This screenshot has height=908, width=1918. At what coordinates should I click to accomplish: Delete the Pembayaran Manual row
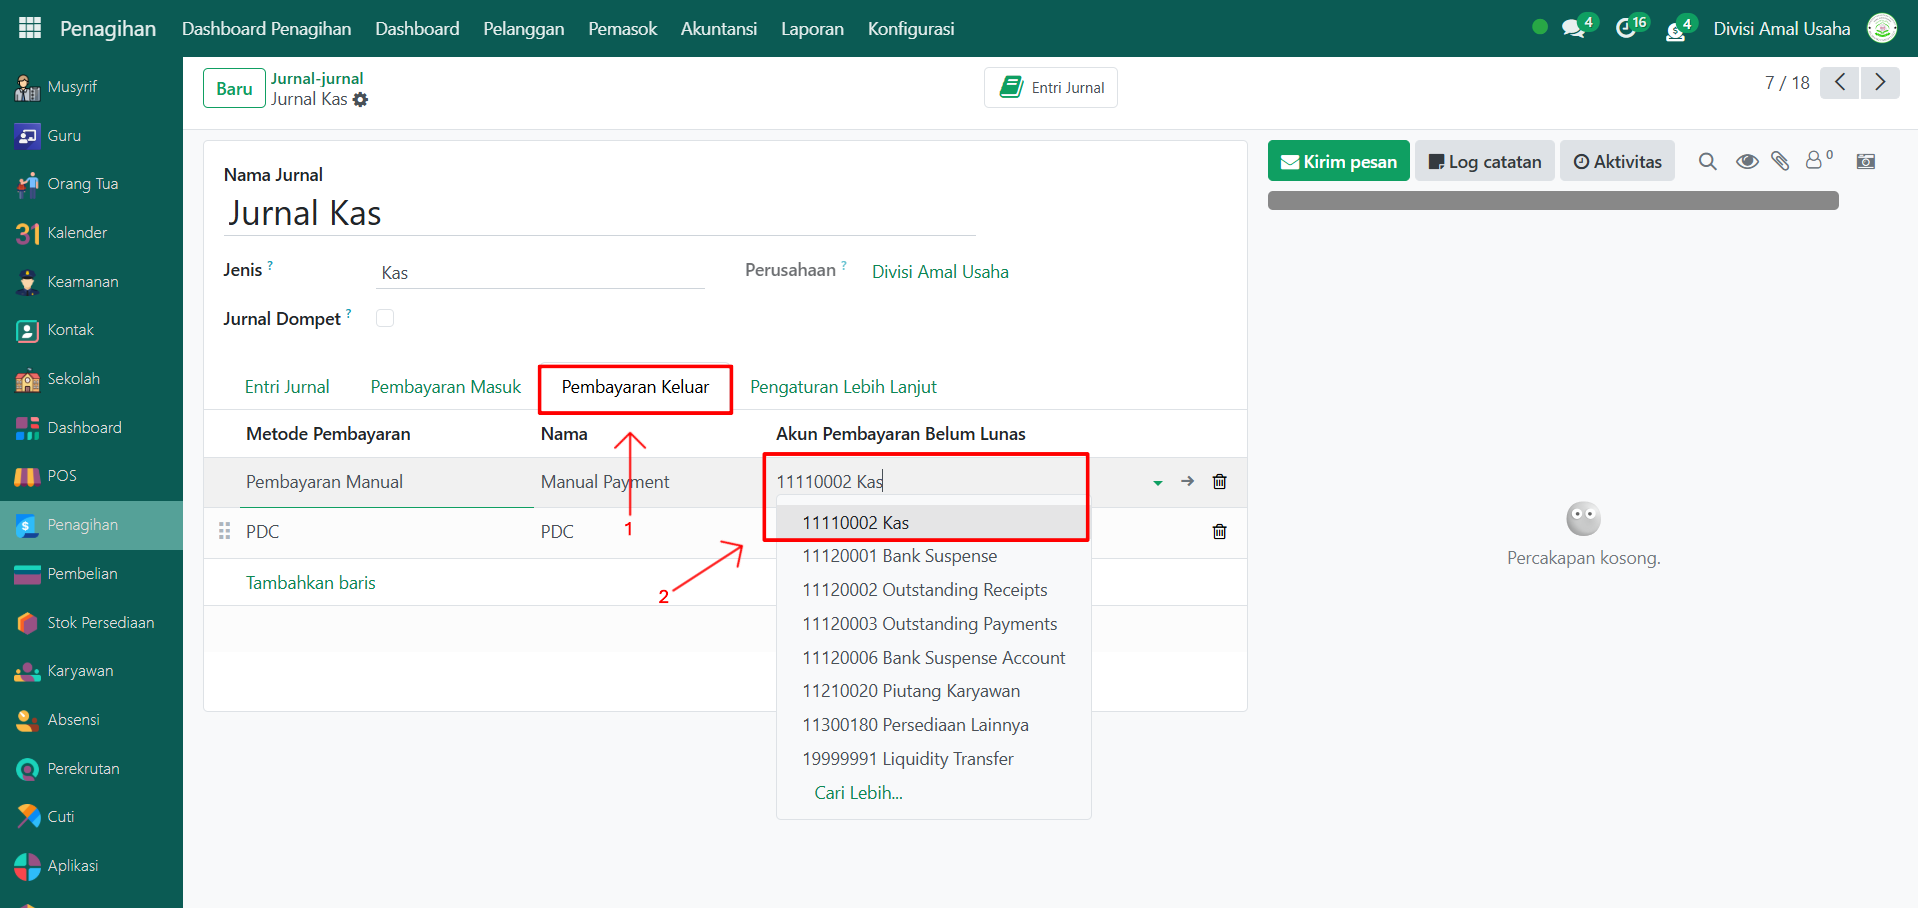coord(1219,482)
